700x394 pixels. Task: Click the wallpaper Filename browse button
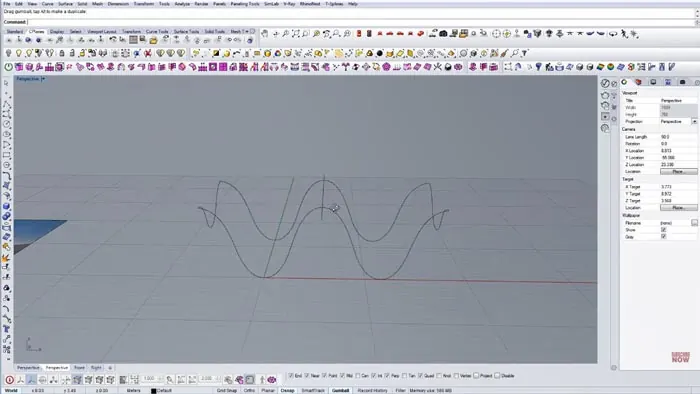coord(694,222)
